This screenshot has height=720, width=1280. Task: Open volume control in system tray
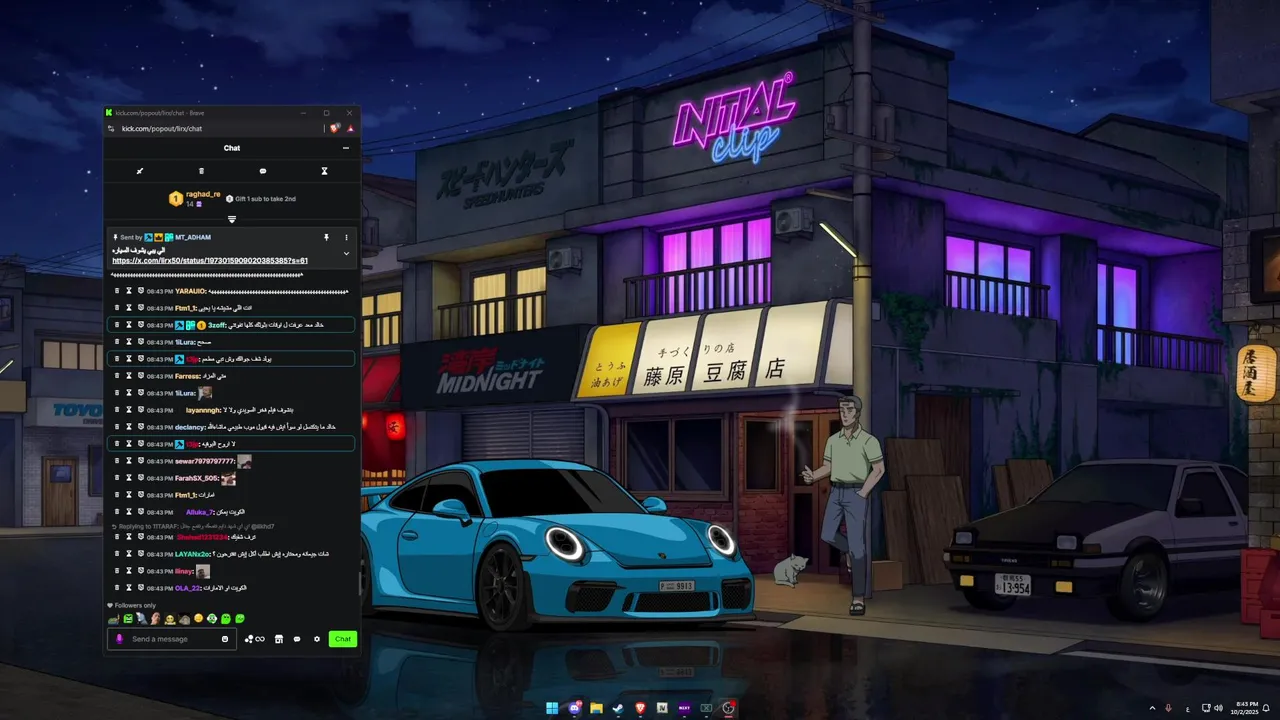[1218, 708]
